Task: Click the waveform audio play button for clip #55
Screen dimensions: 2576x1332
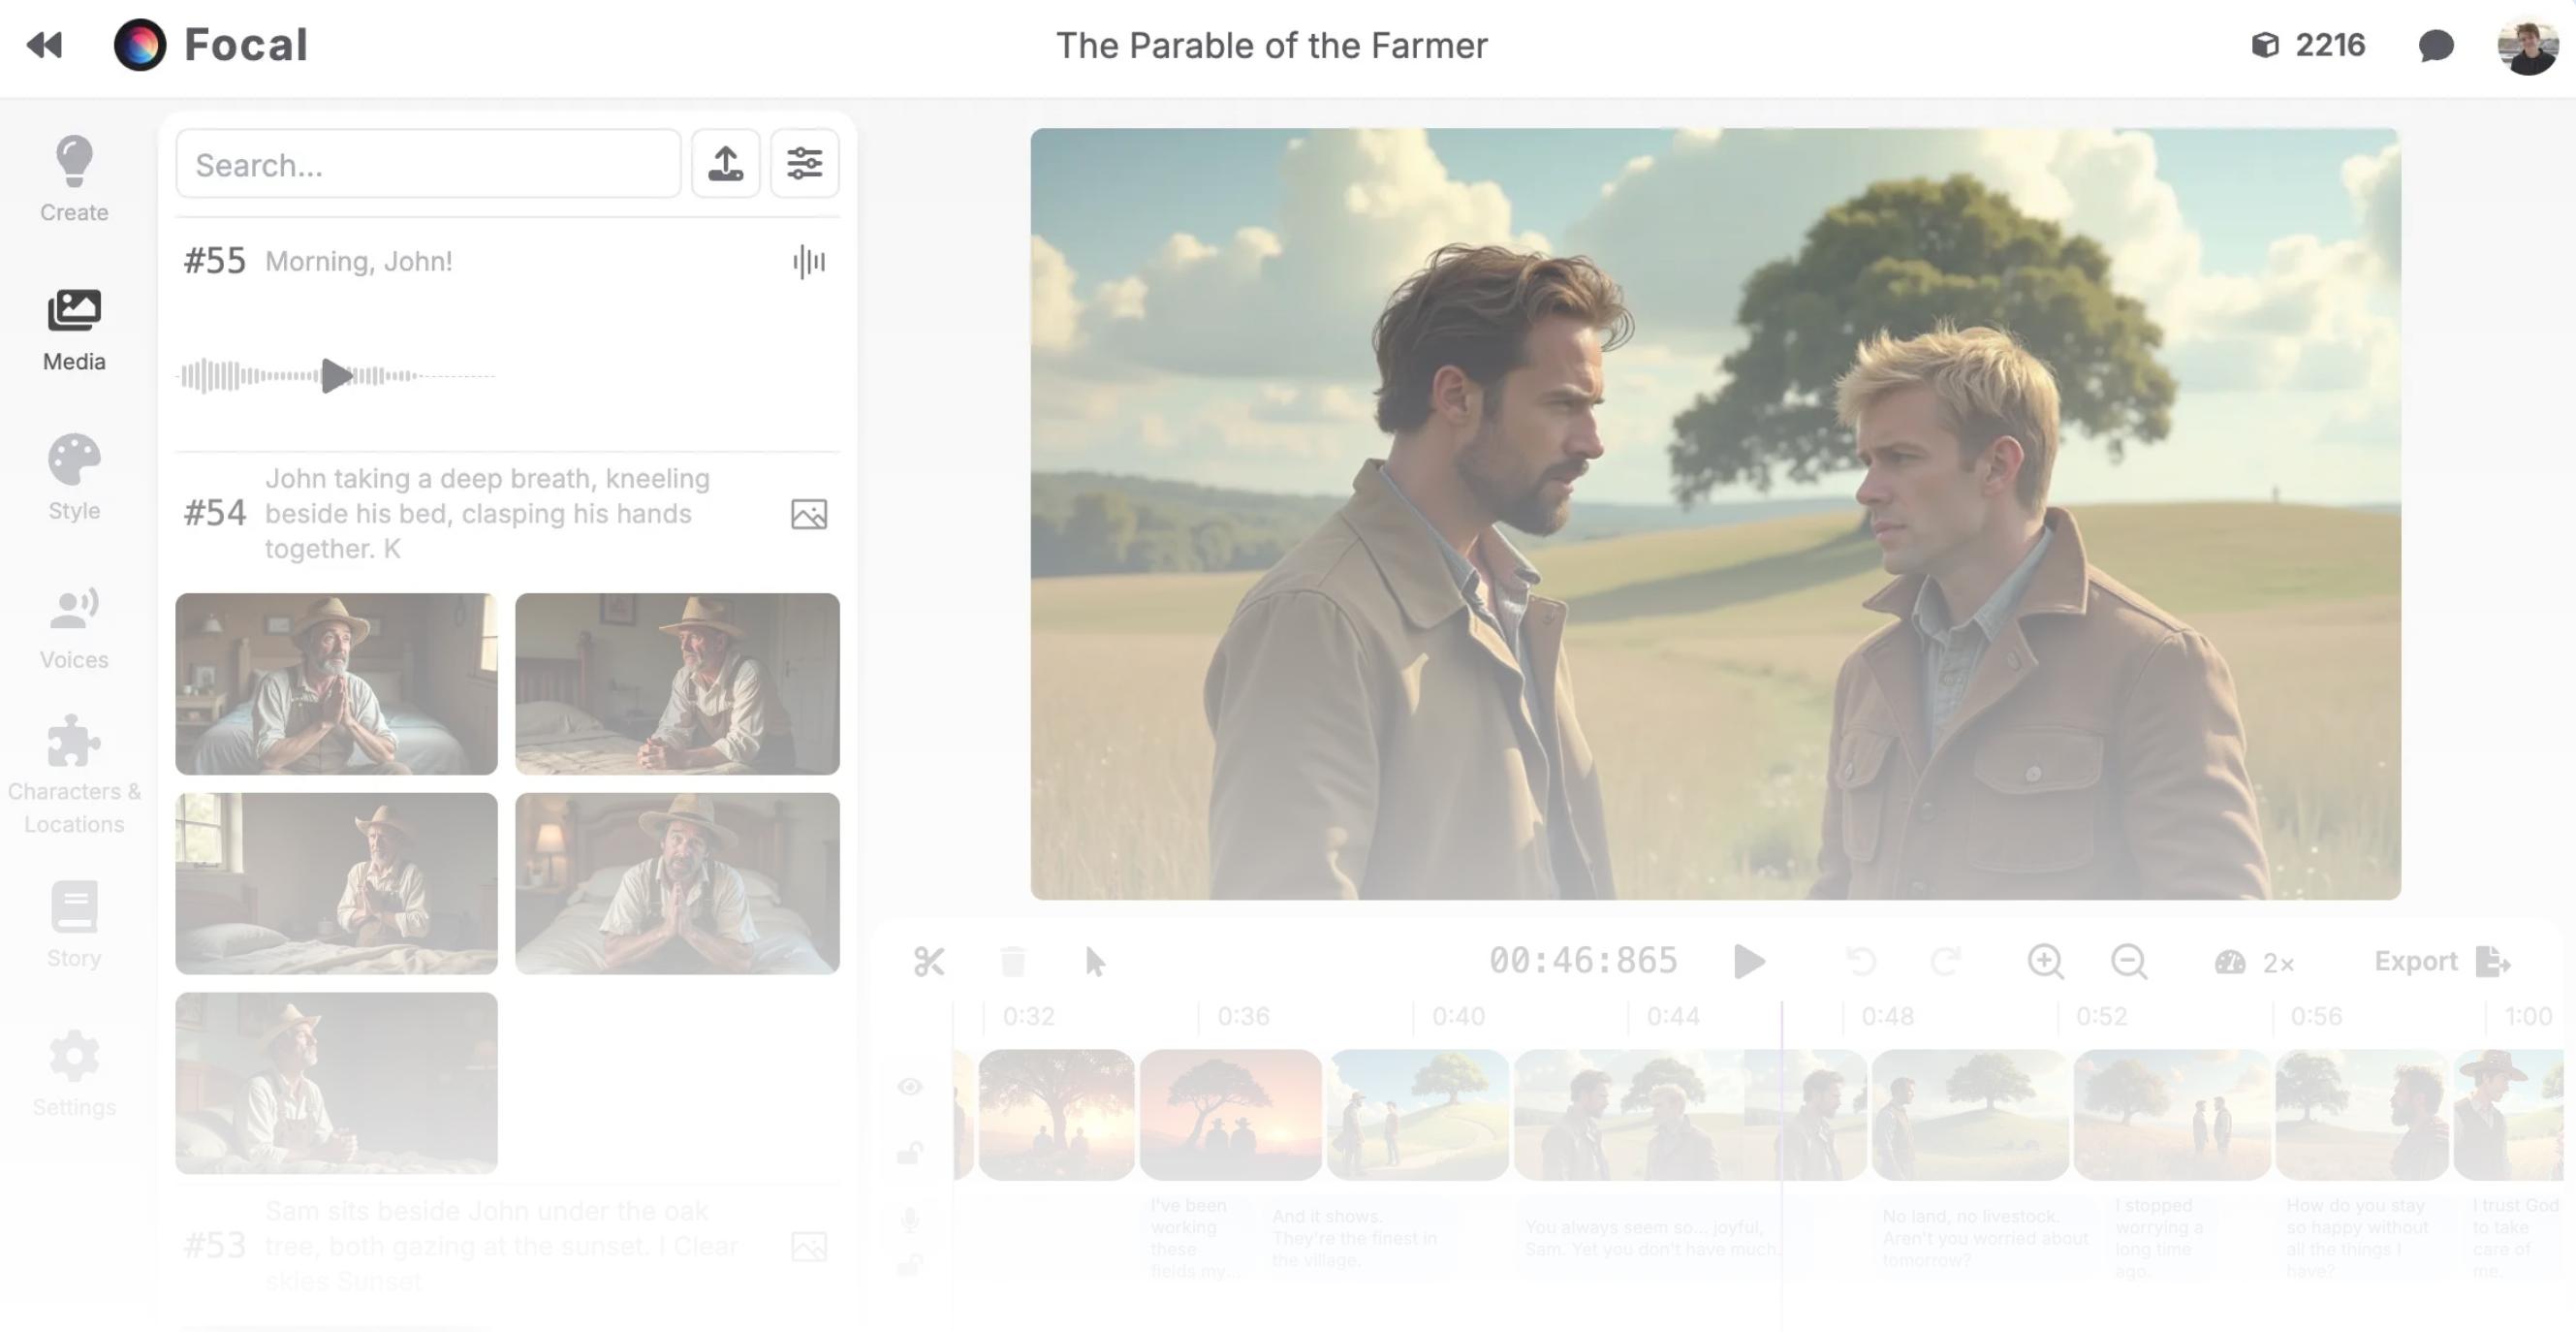Action: 334,375
